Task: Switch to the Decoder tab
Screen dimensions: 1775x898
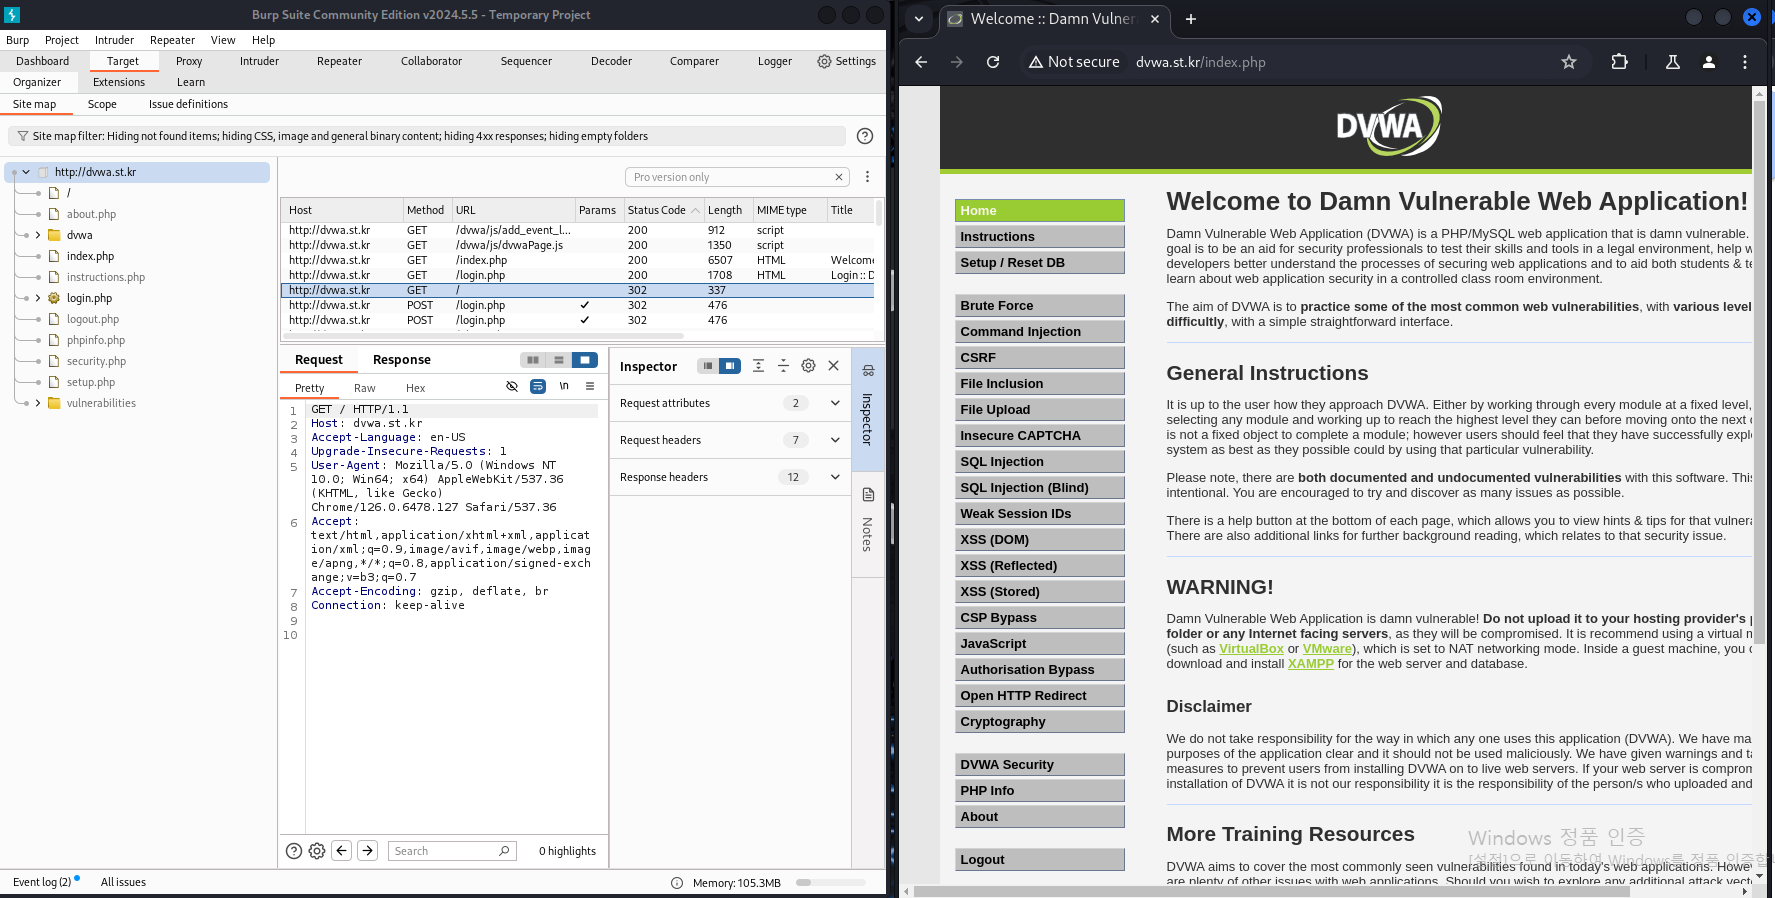Action: [x=611, y=61]
